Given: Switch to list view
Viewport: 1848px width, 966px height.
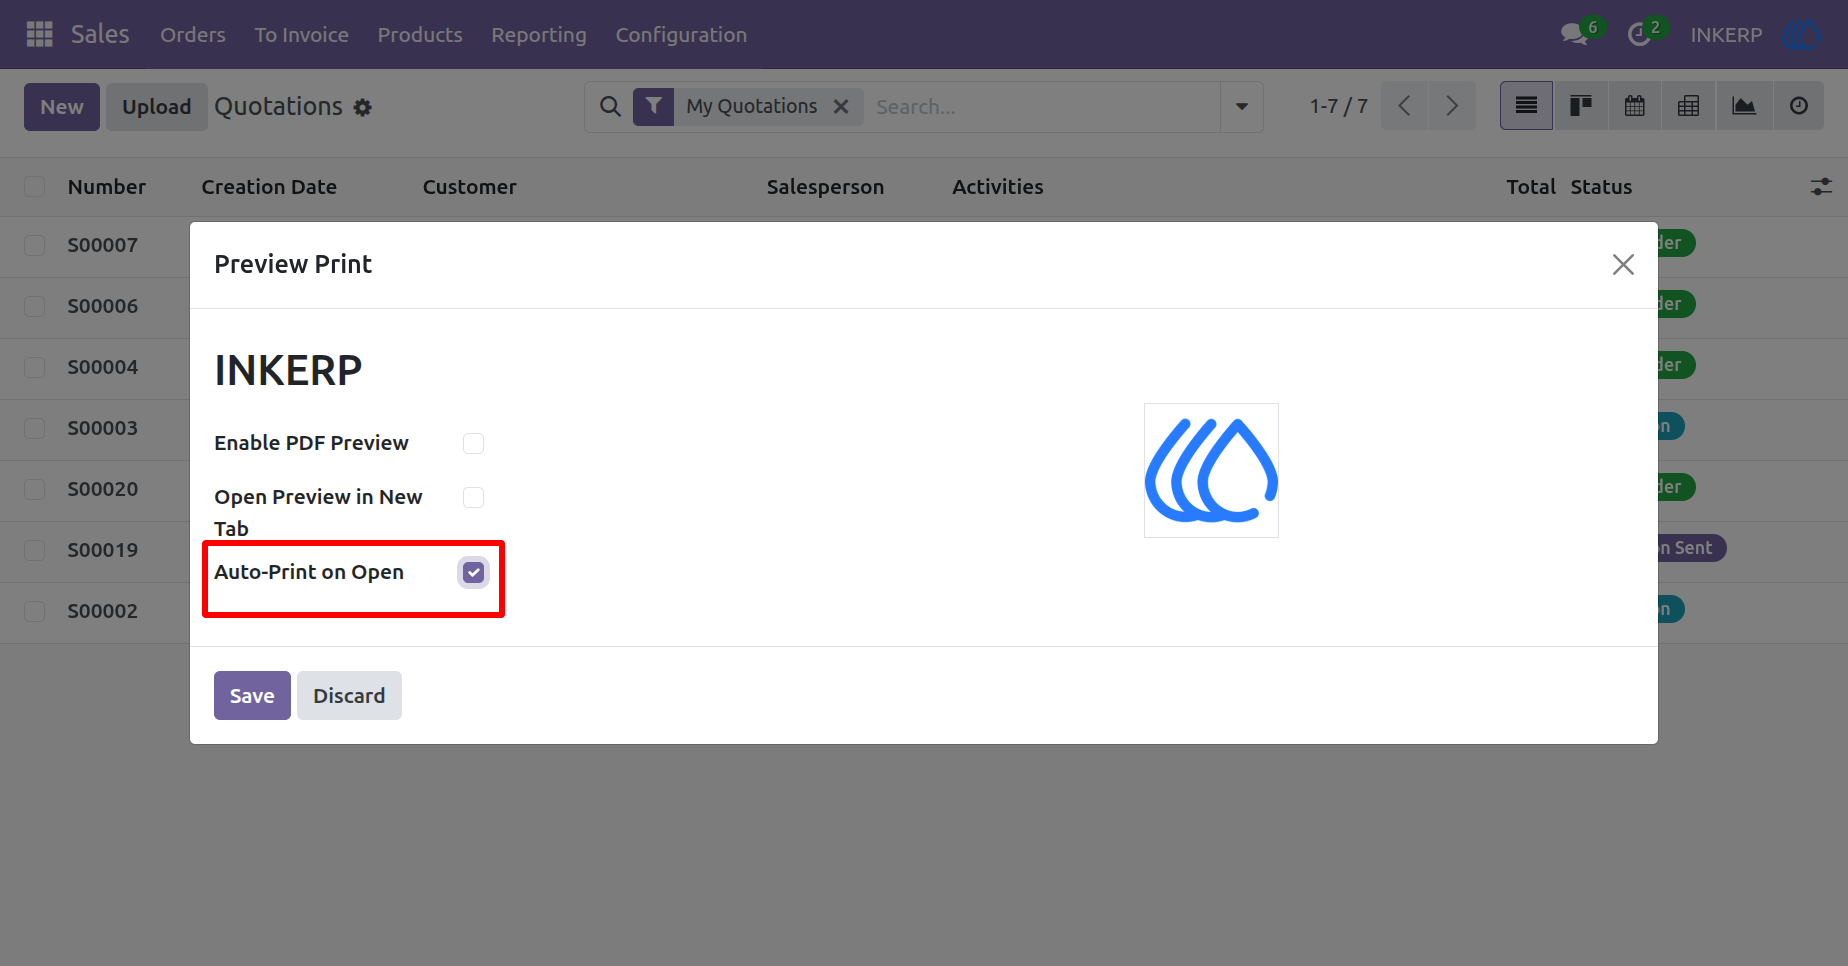Looking at the screenshot, I should point(1526,106).
